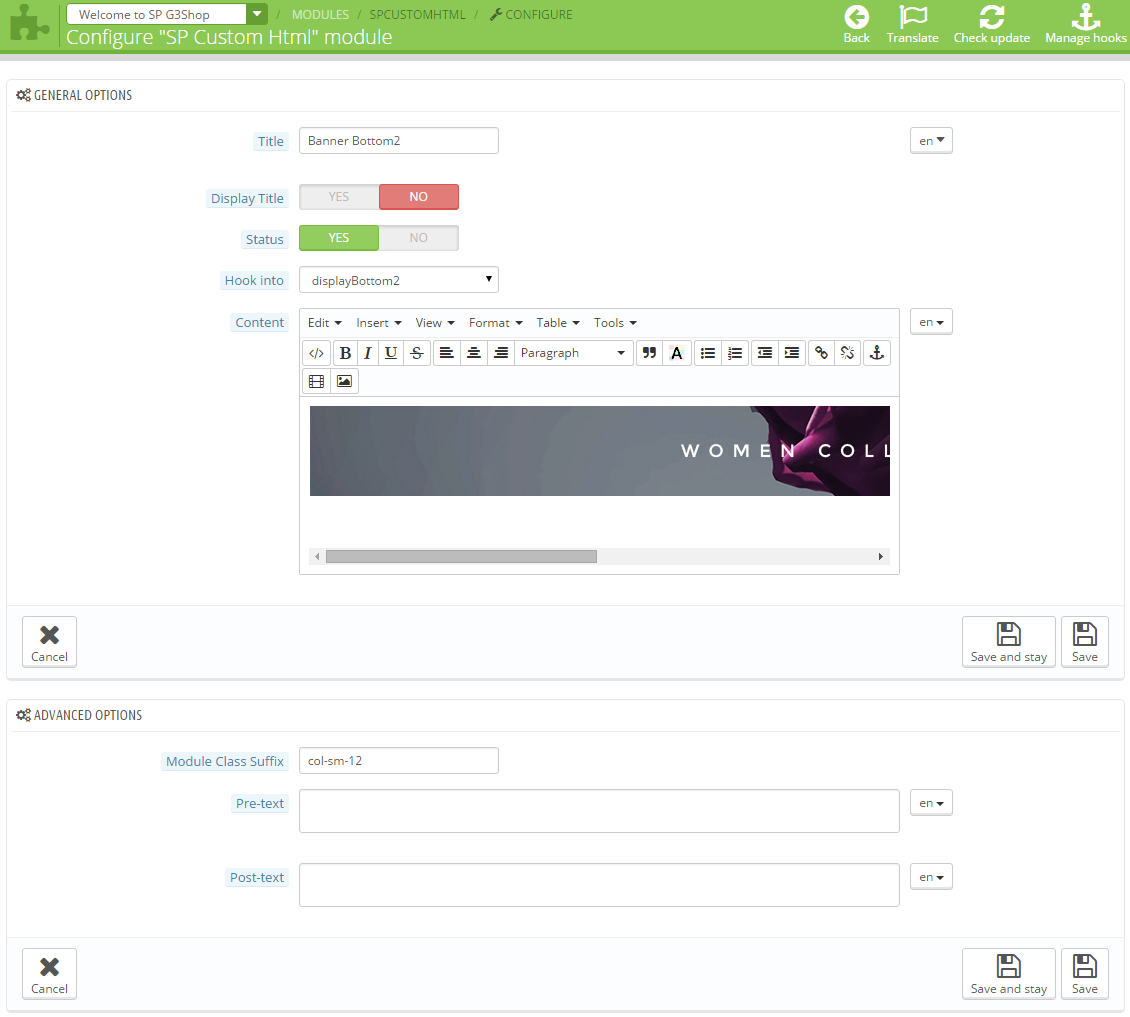Click the remove link icon
The width and height of the screenshot is (1130, 1017).
(848, 353)
